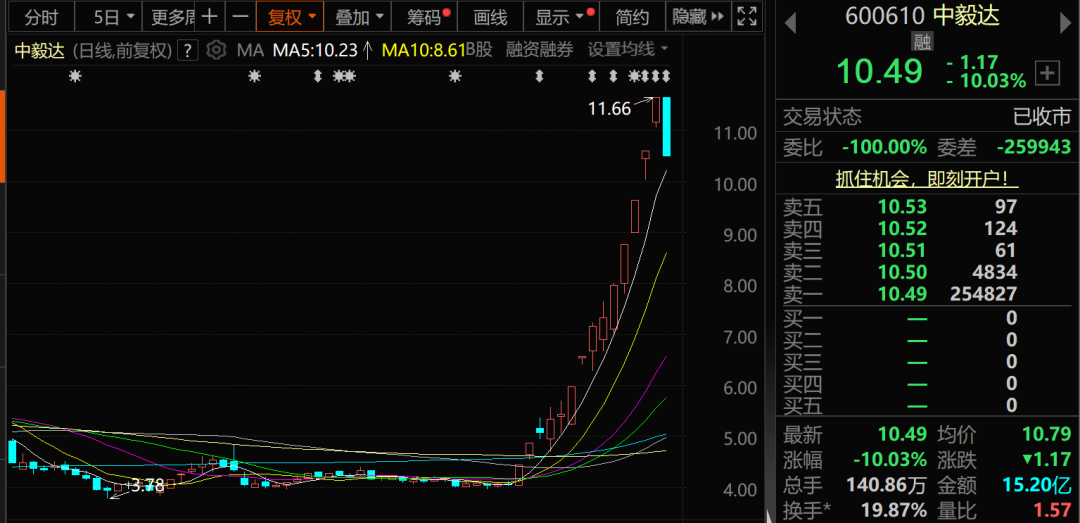Go to previous stock with left triangle
1080x523 pixels.
[x=790, y=23]
